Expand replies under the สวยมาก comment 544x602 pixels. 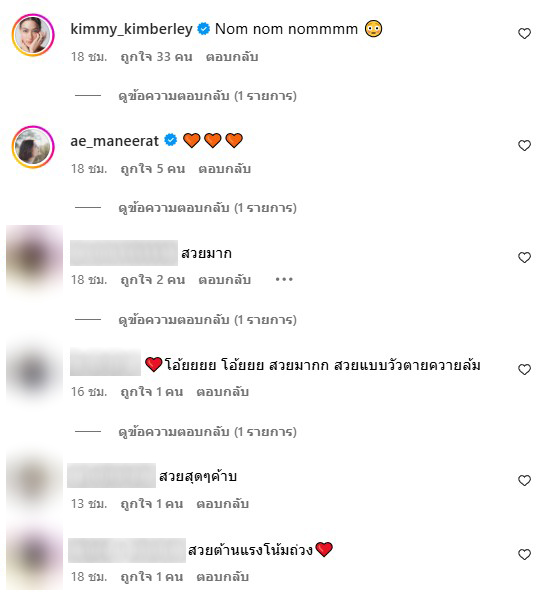(207, 319)
